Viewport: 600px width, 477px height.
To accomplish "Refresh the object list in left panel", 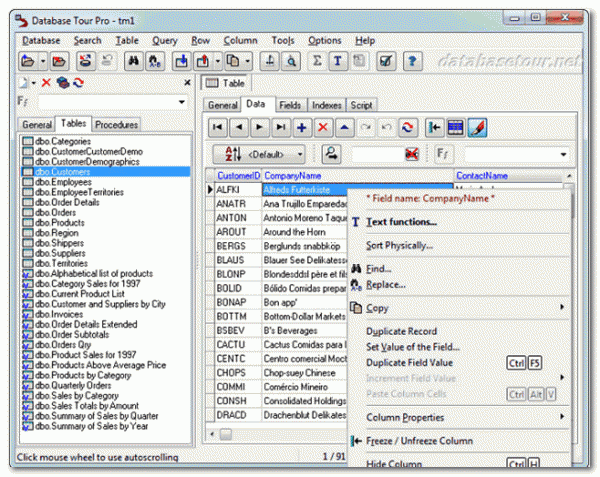I will 78,83.
